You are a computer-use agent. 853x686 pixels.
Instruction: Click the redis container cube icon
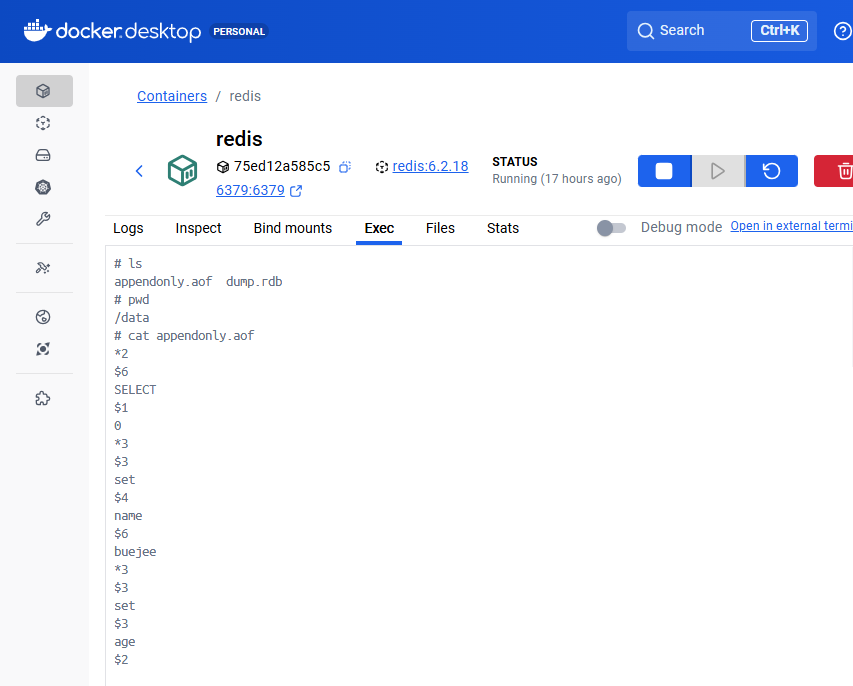182,170
